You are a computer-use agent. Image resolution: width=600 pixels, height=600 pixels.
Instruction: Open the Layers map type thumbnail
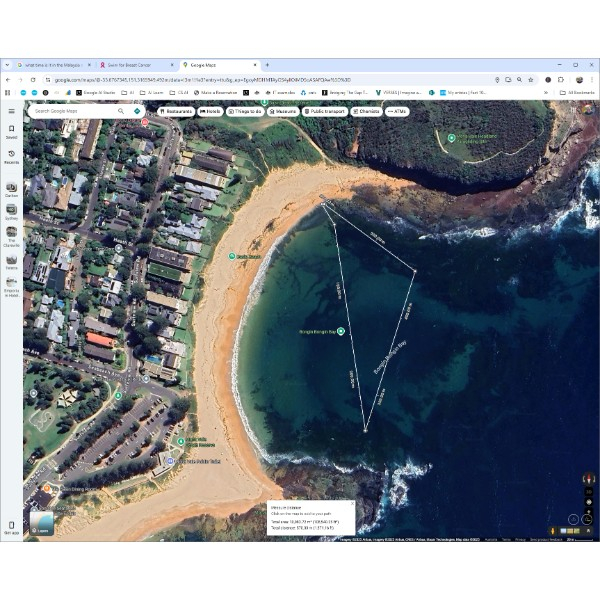tap(43, 523)
